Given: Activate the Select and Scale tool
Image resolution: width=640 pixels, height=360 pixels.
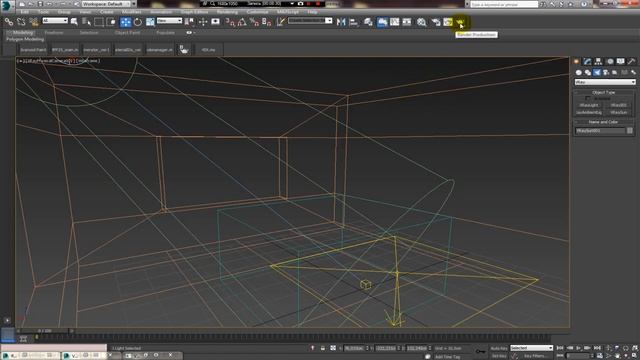Looking at the screenshot, I should tap(150, 22).
